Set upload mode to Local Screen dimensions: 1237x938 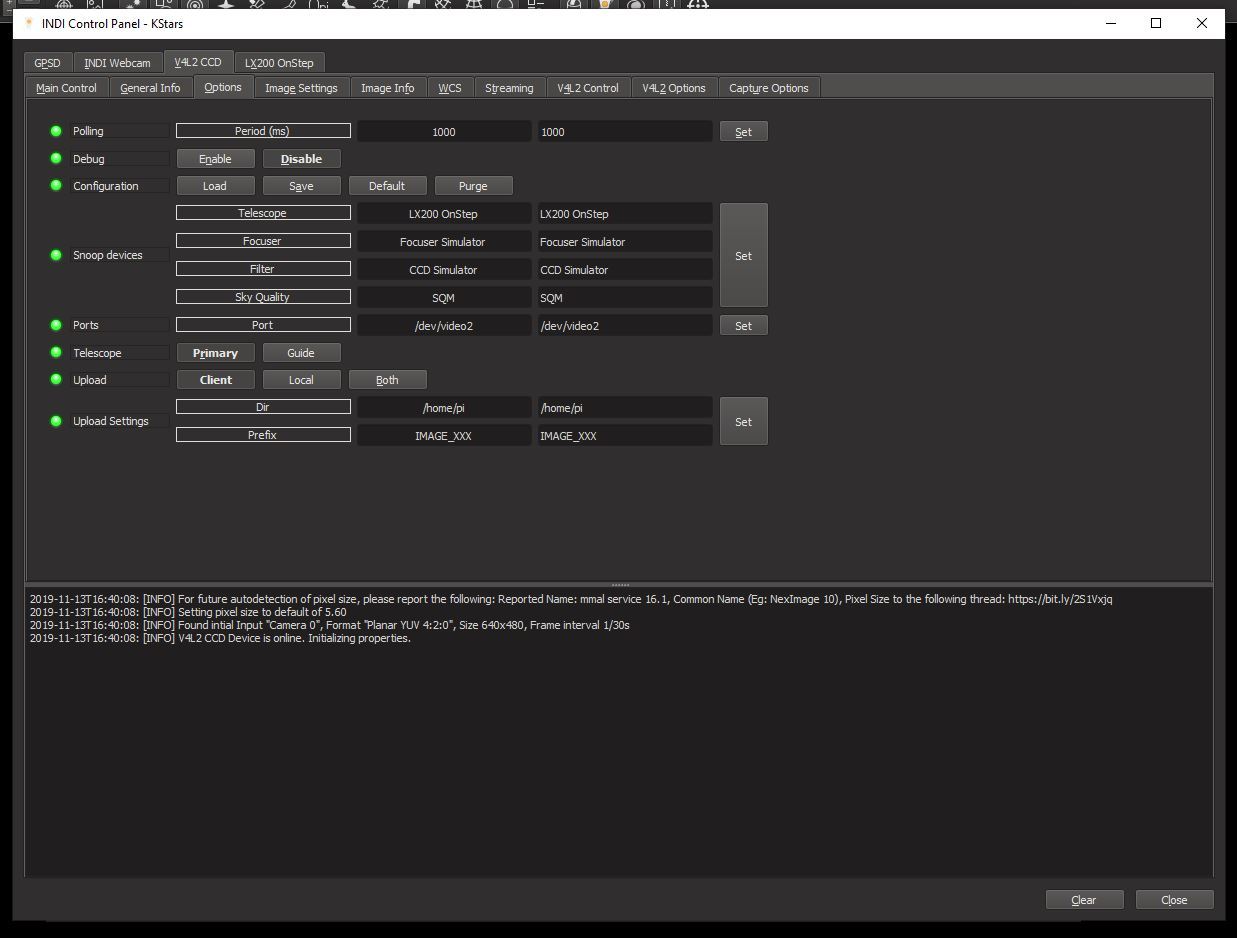(x=301, y=380)
